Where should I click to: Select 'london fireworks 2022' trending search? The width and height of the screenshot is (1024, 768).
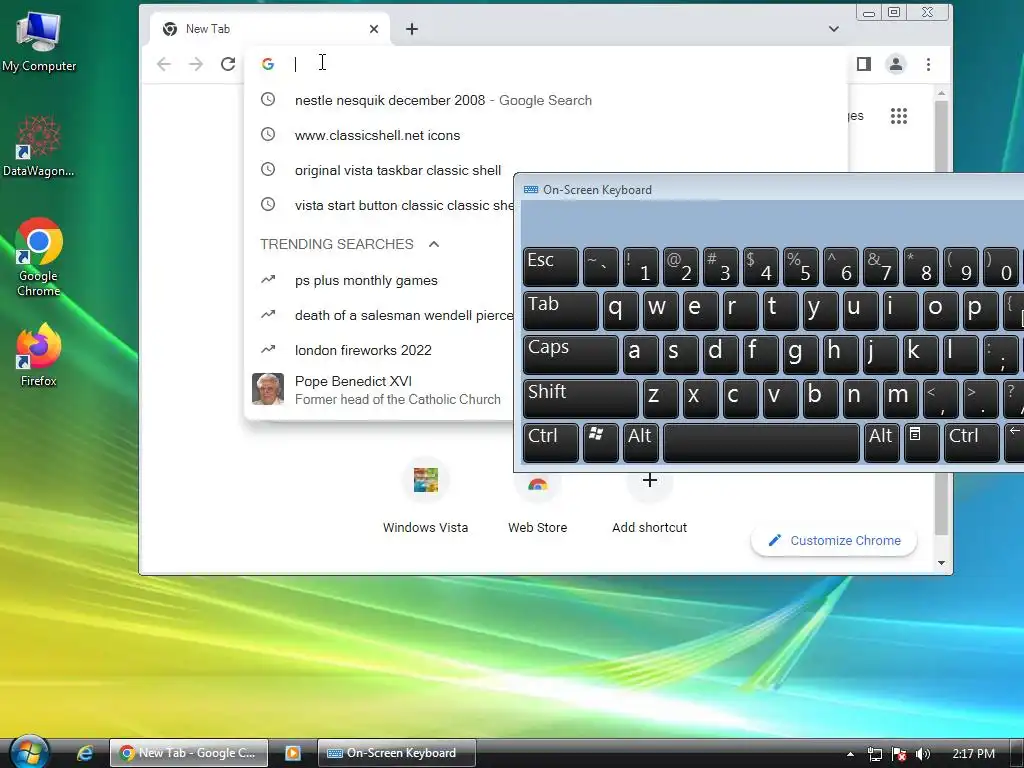point(379,350)
